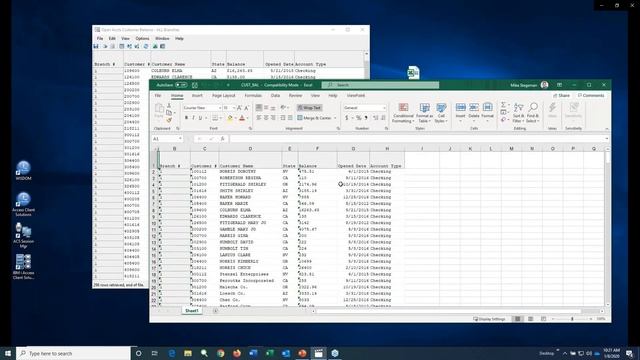Open the font size dropdown
Screen dimensions: 640x360
(233, 108)
